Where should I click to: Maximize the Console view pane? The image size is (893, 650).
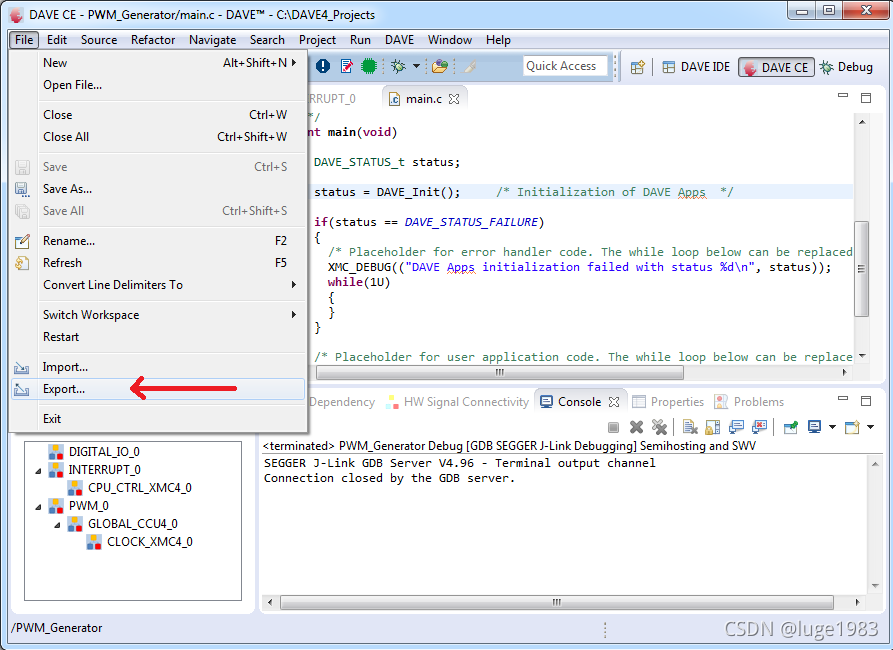[866, 400]
